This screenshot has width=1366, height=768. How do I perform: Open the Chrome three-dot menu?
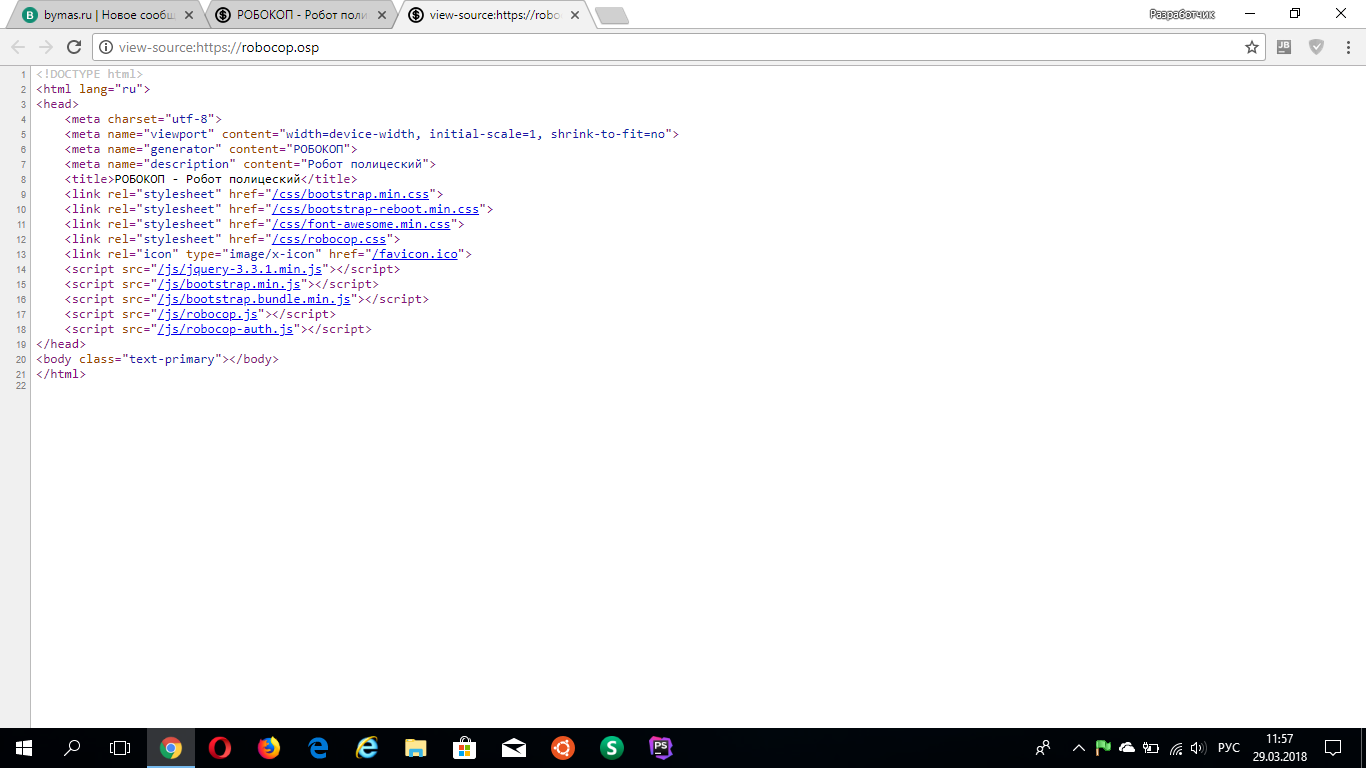click(x=1346, y=47)
